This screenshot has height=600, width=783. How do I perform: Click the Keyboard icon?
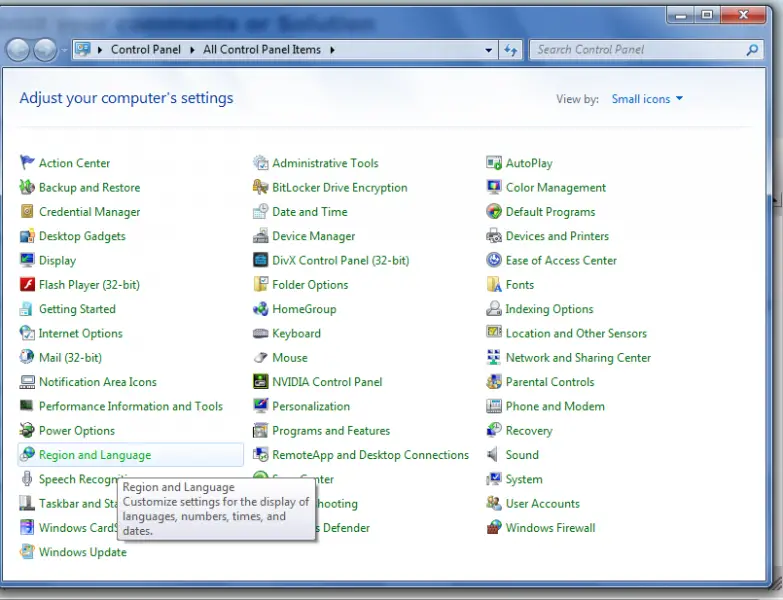260,333
